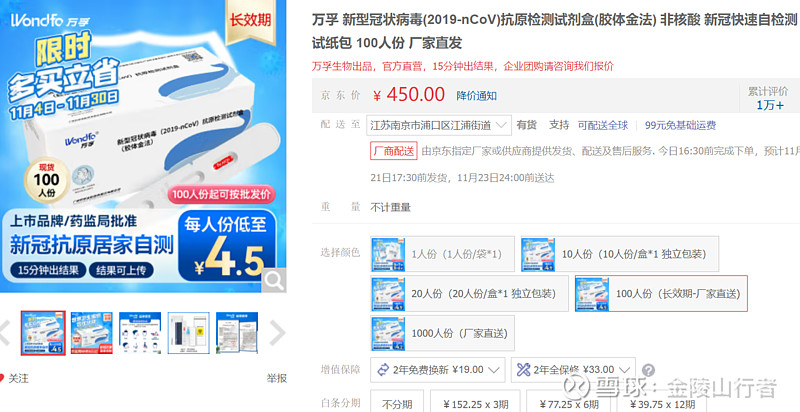Click the question mark help icon

point(648,370)
